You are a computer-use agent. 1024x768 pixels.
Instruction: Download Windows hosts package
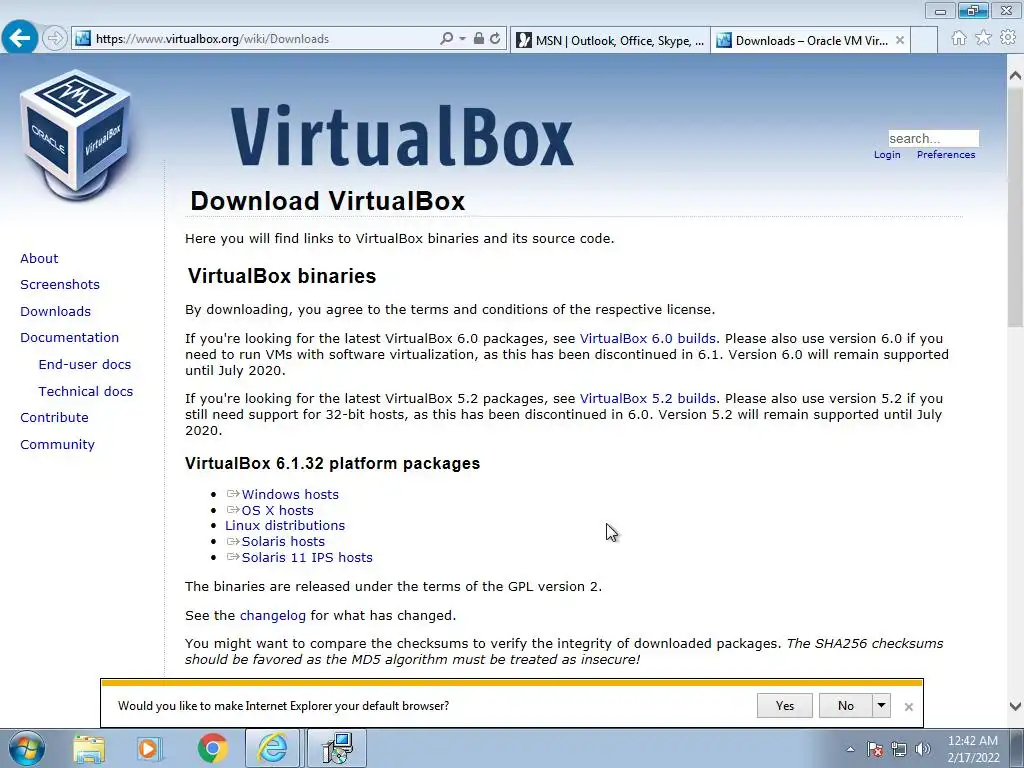(290, 494)
